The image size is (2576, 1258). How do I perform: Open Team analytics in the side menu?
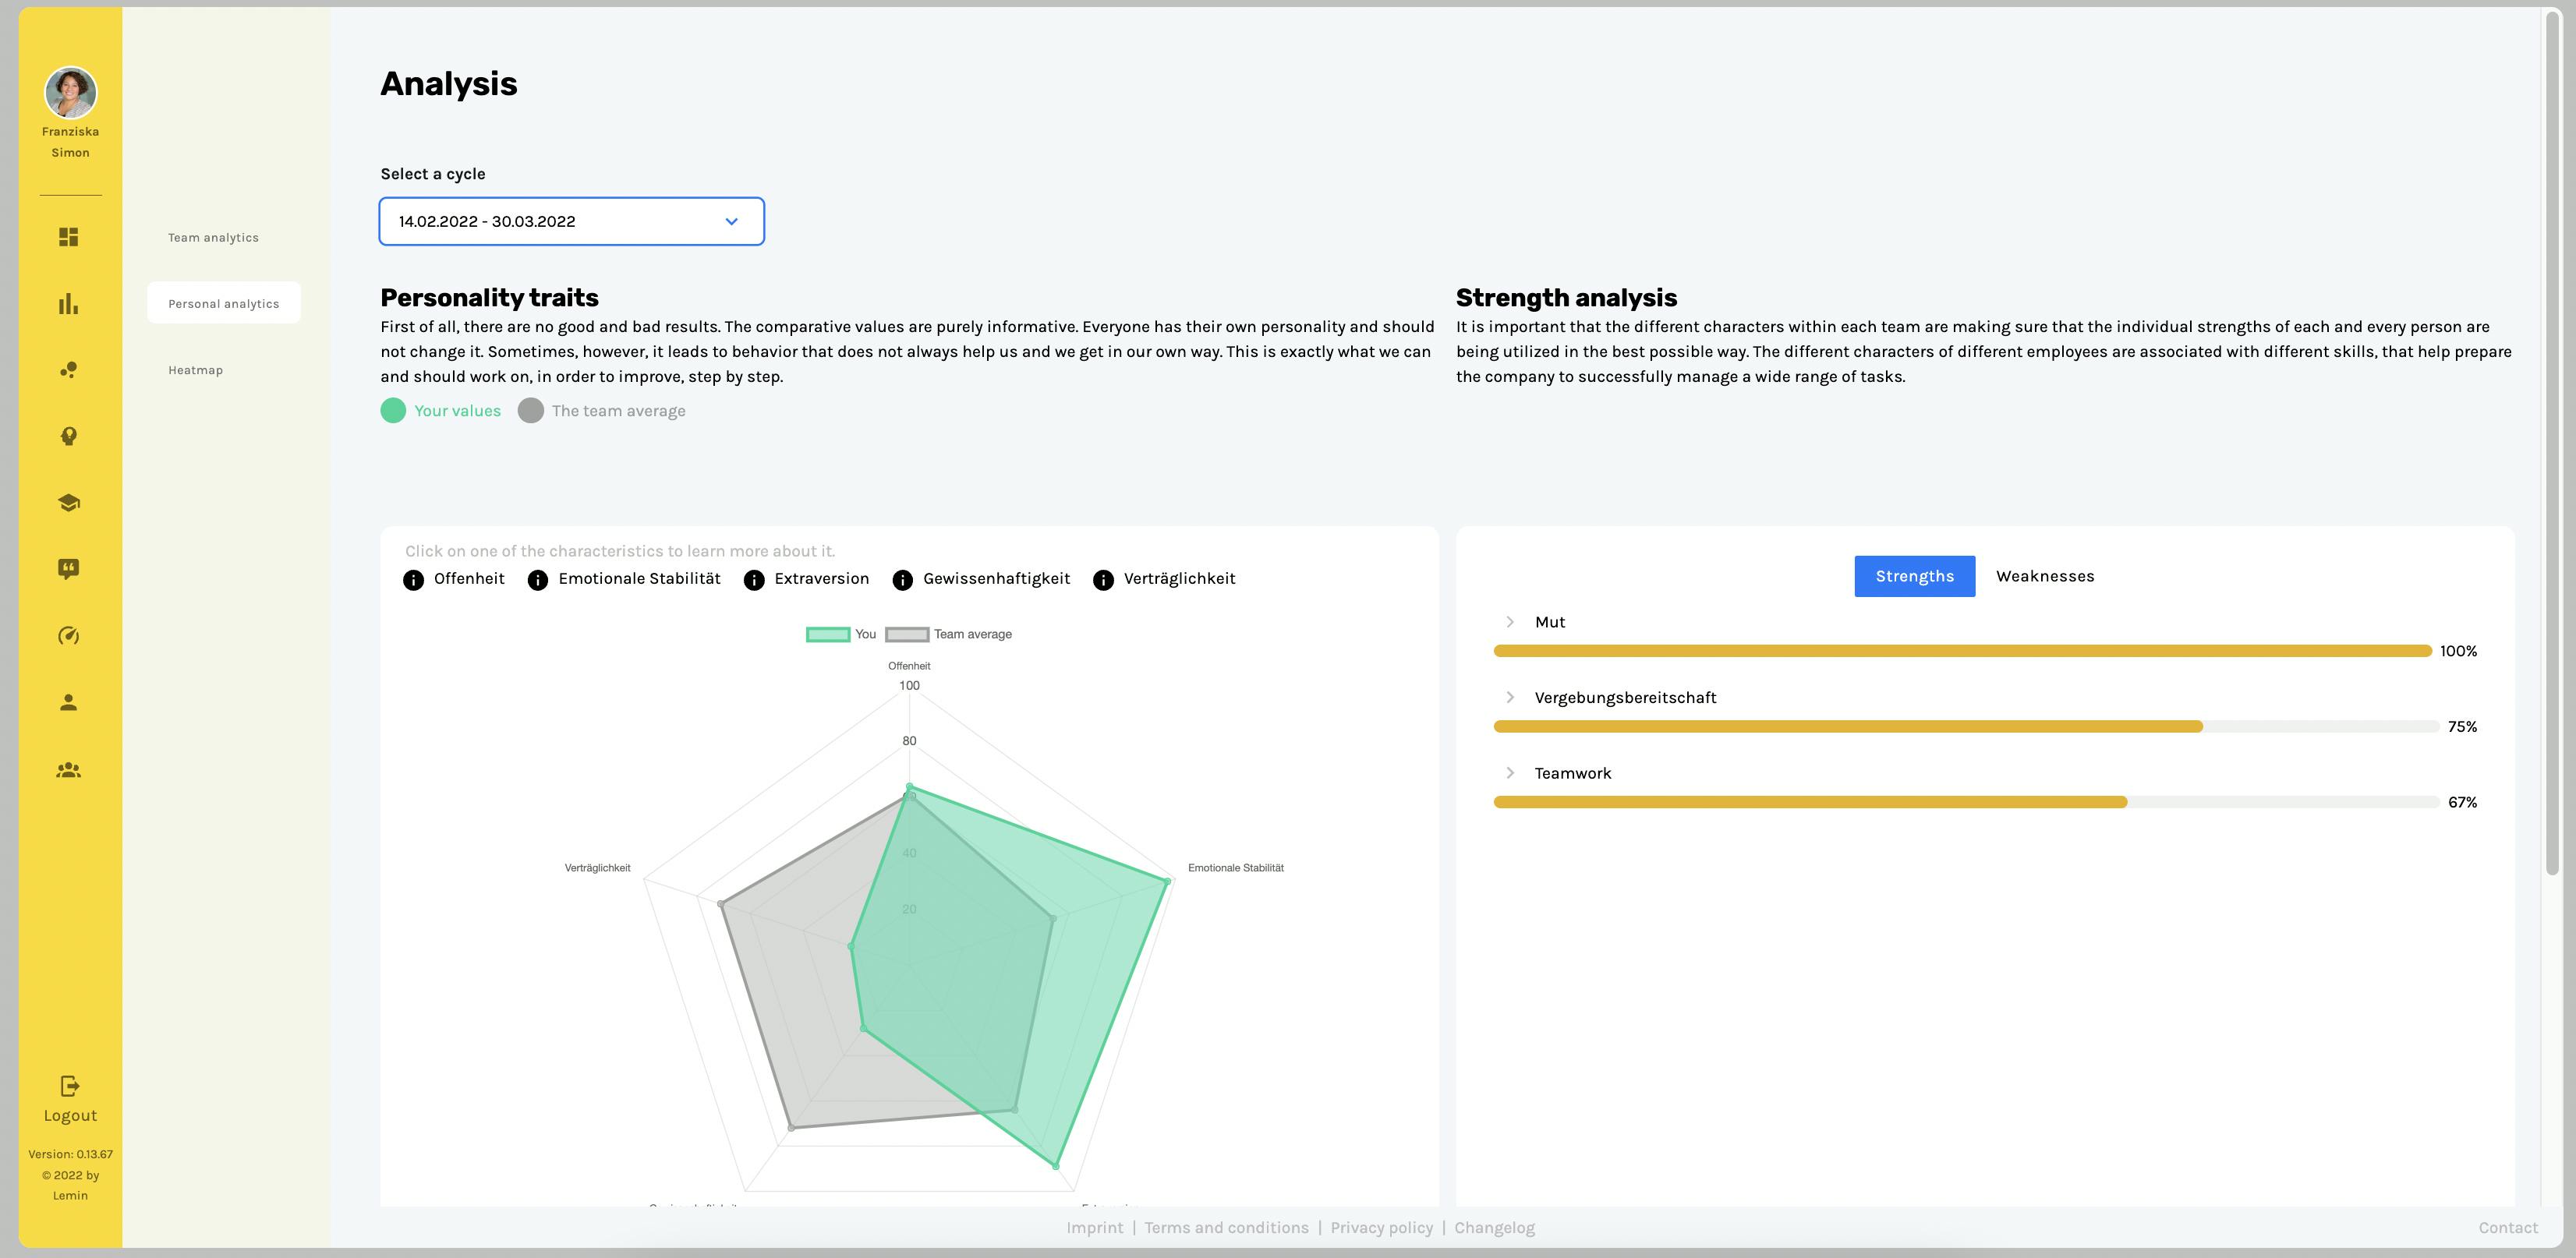(213, 238)
